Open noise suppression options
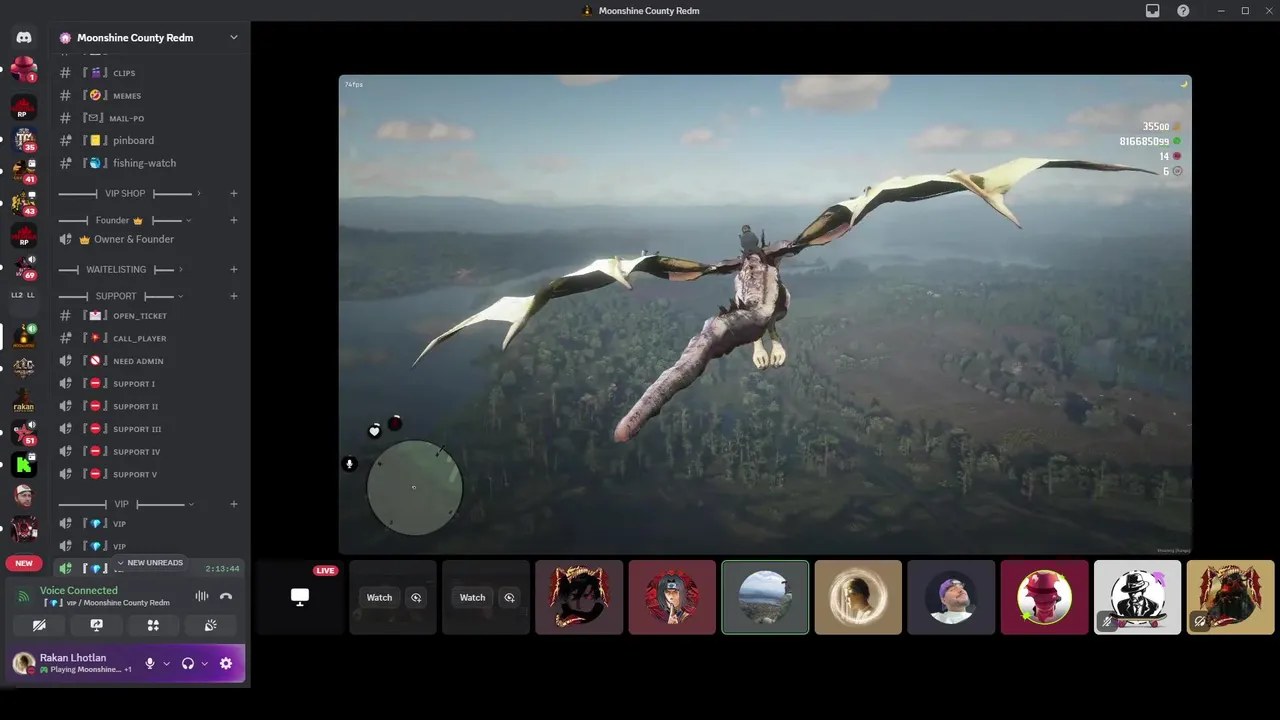1280x720 pixels. (201, 596)
